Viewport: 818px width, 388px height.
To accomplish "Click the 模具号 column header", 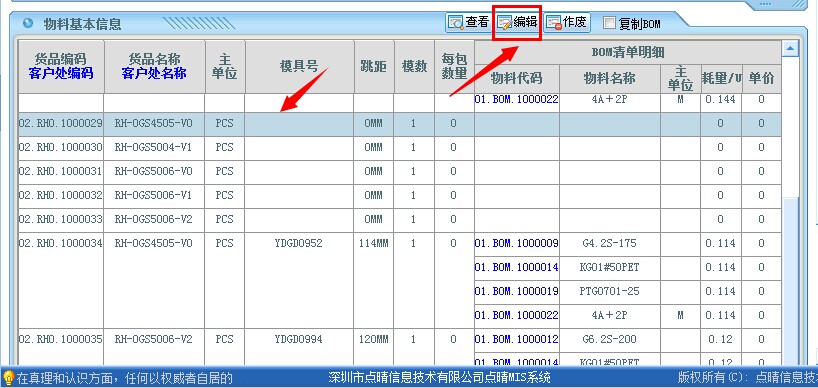I will pos(299,66).
